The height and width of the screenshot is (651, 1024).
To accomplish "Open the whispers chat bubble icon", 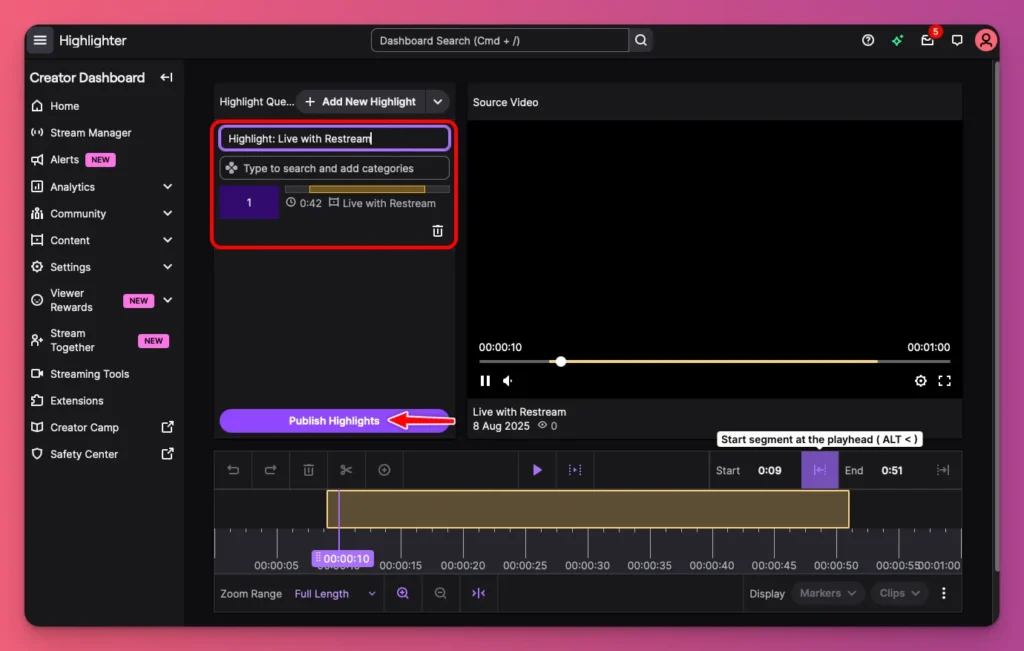I will (957, 40).
